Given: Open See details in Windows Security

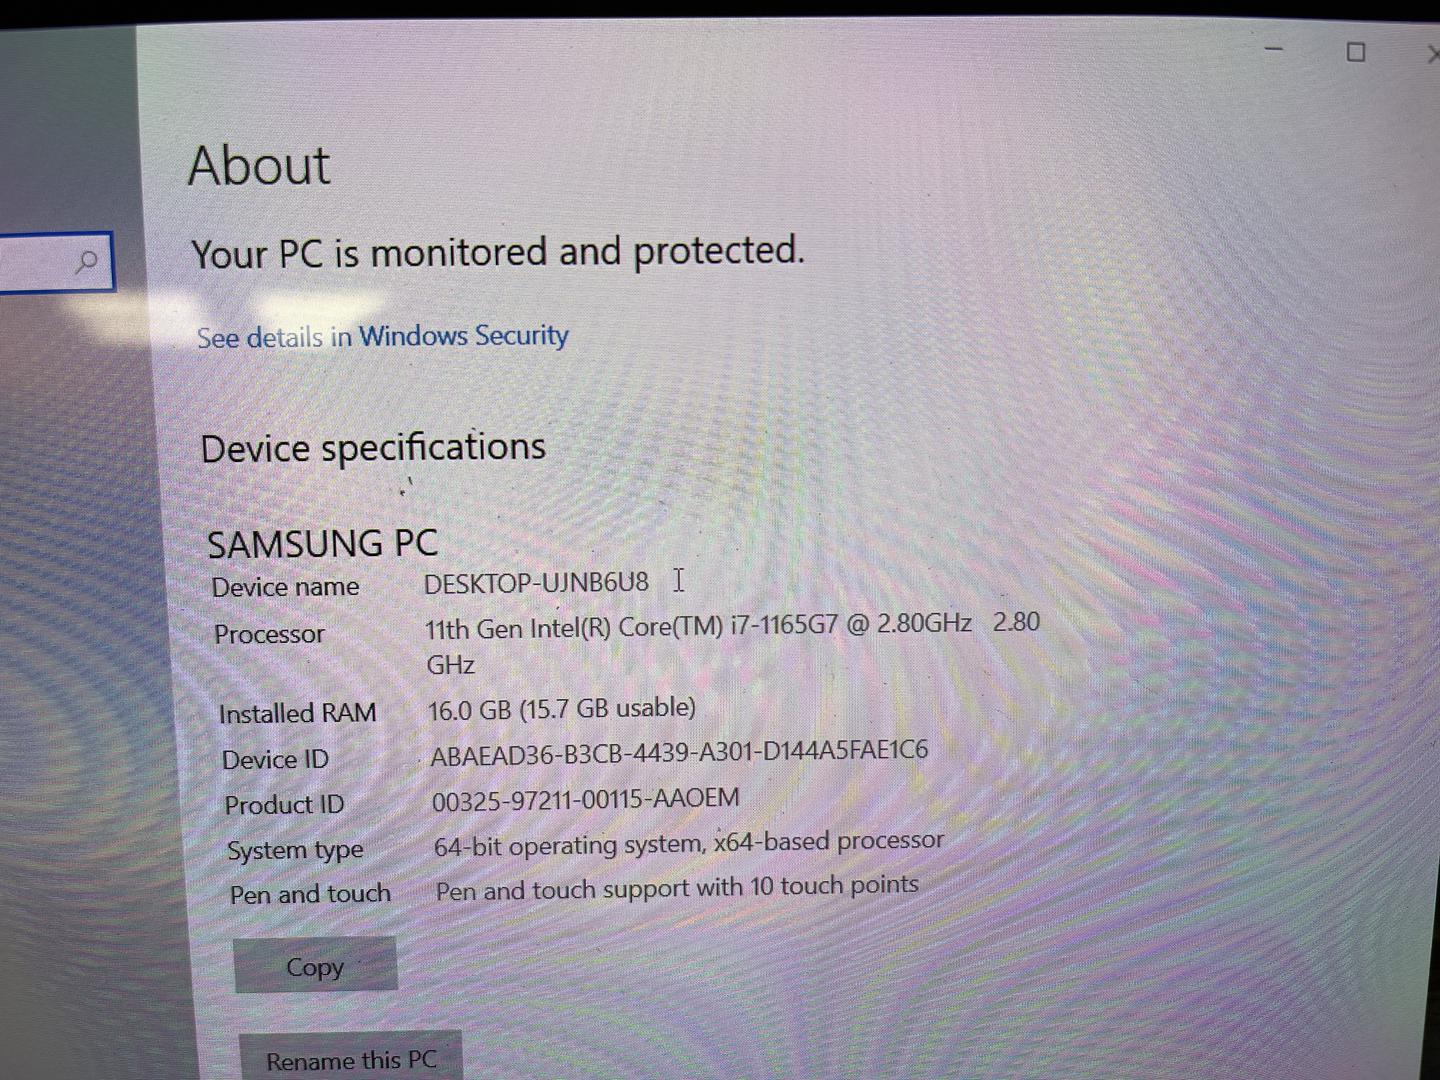Looking at the screenshot, I should [x=382, y=336].
